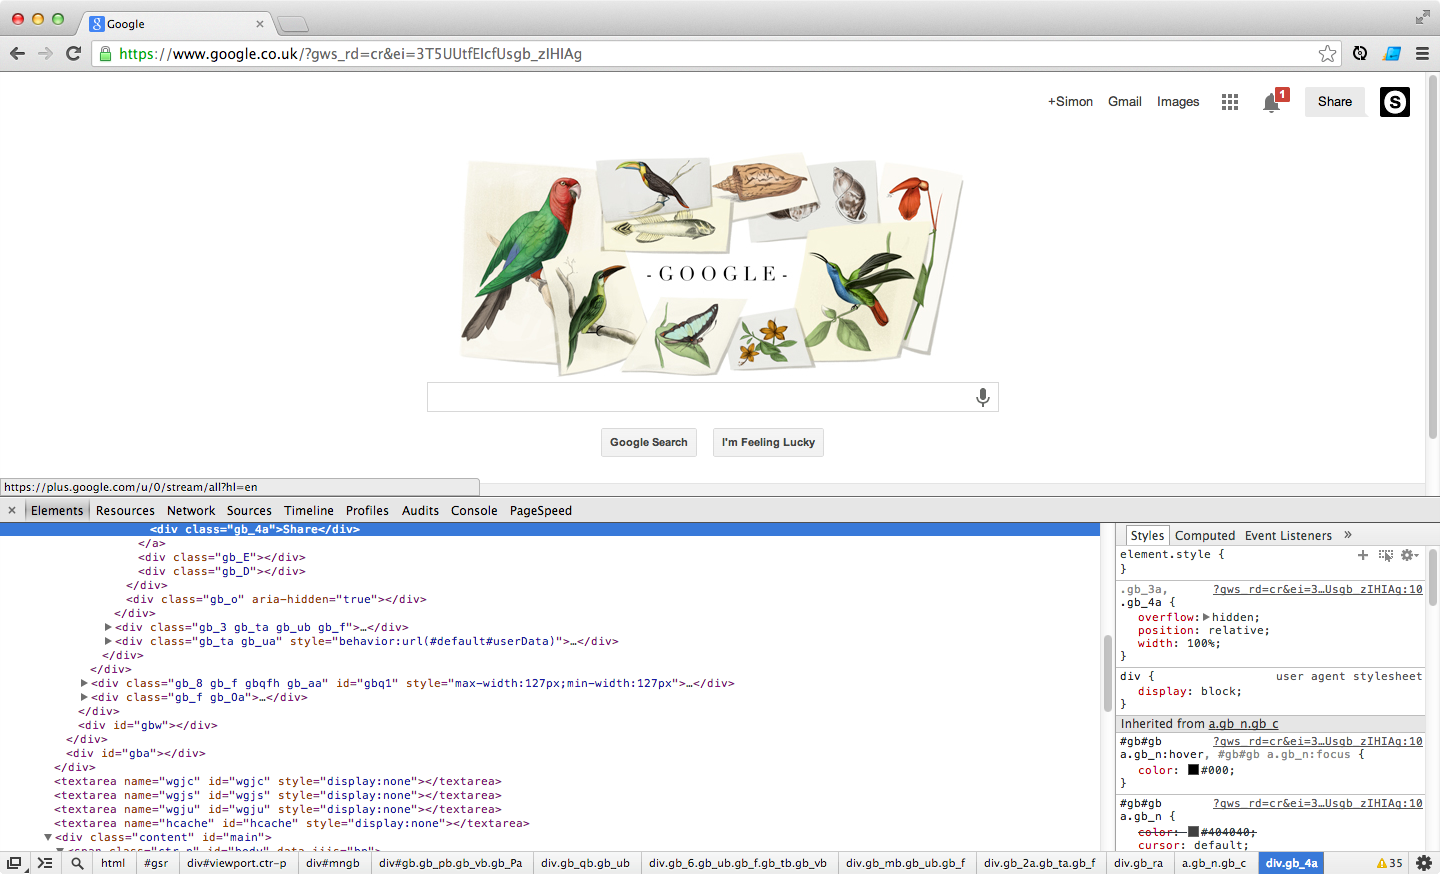Select the html breadcrumb item
This screenshot has height=874, width=1440.
click(x=113, y=863)
